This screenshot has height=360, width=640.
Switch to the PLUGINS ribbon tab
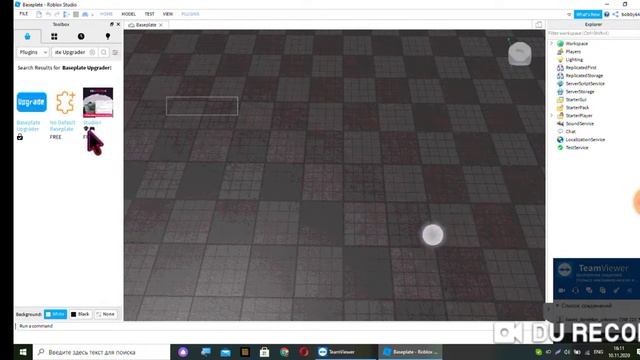point(190,14)
